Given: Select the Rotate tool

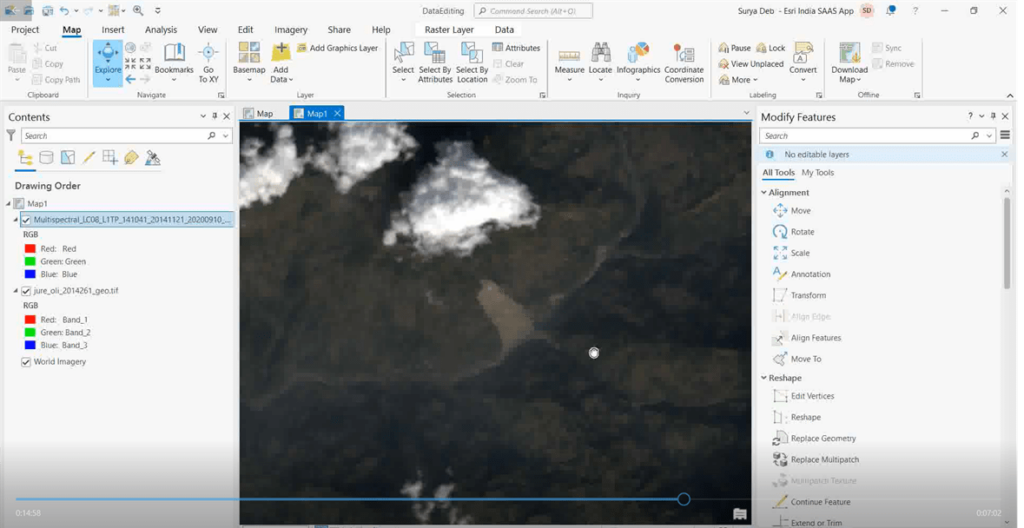Looking at the screenshot, I should (x=793, y=231).
